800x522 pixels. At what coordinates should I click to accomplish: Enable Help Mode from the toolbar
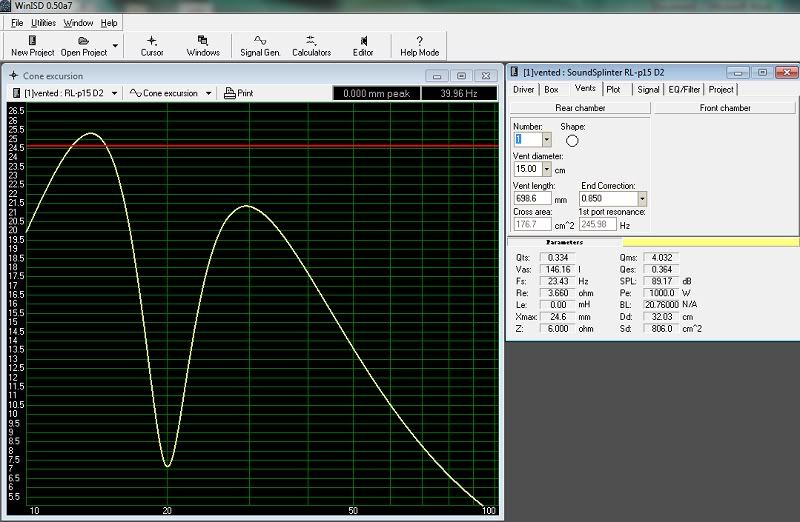click(419, 45)
